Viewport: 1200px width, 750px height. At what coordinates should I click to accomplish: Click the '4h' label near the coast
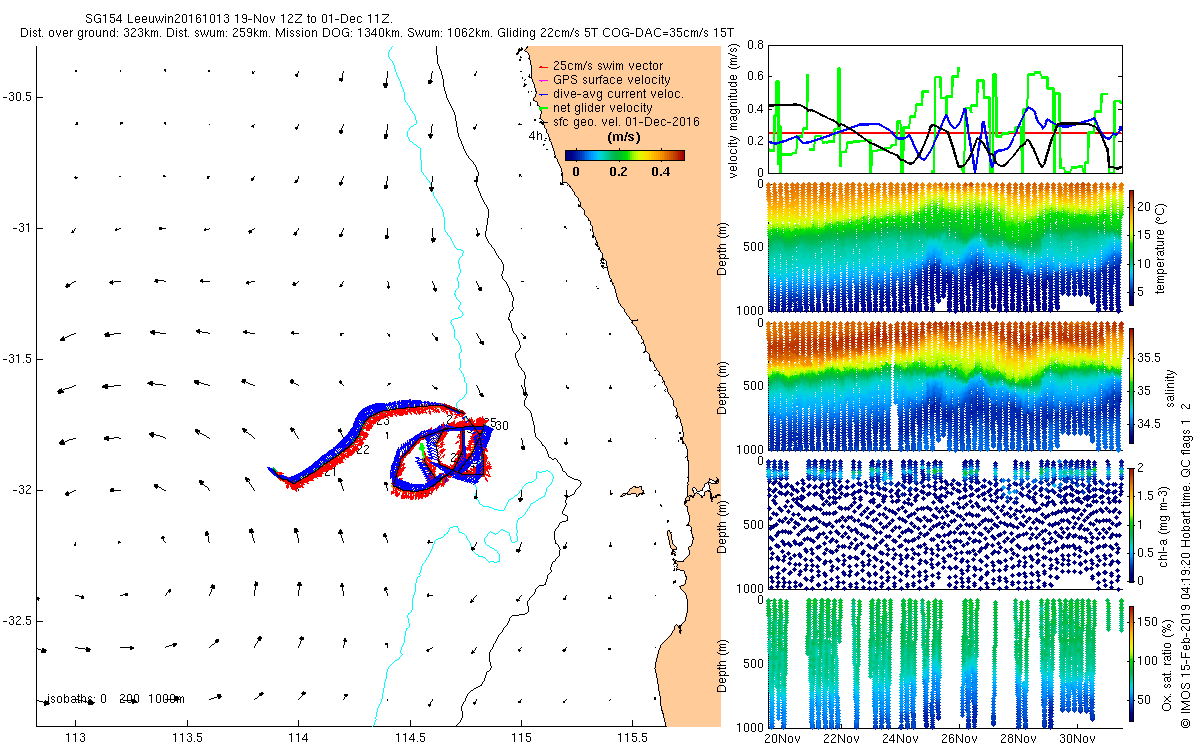(537, 135)
